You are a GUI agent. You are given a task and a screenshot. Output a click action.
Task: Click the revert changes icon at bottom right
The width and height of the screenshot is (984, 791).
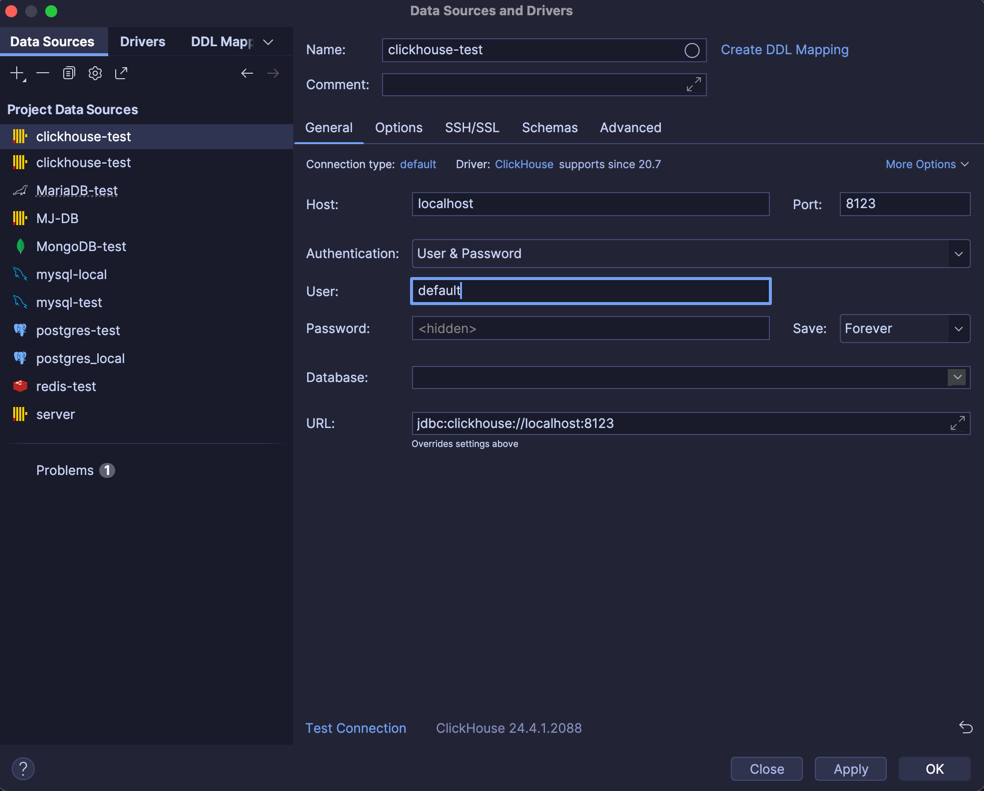(965, 727)
